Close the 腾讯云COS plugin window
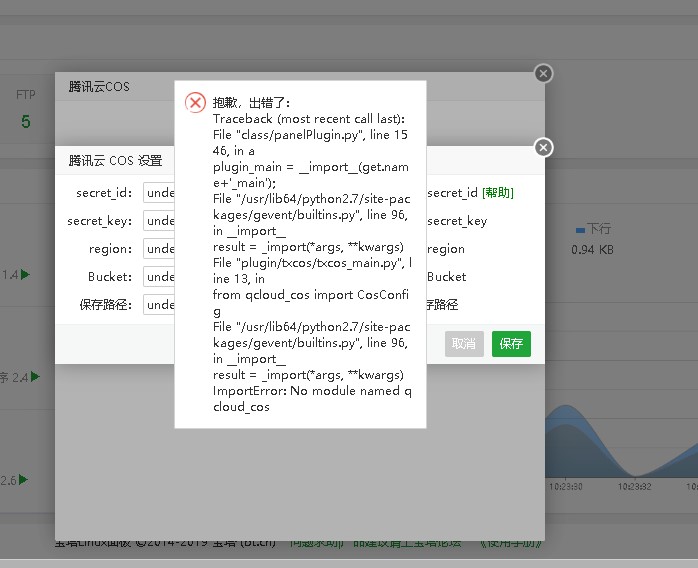698x568 pixels. pyautogui.click(x=543, y=73)
